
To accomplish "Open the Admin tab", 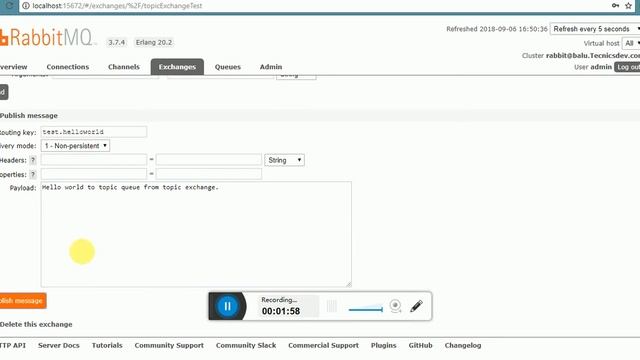I will [x=271, y=67].
